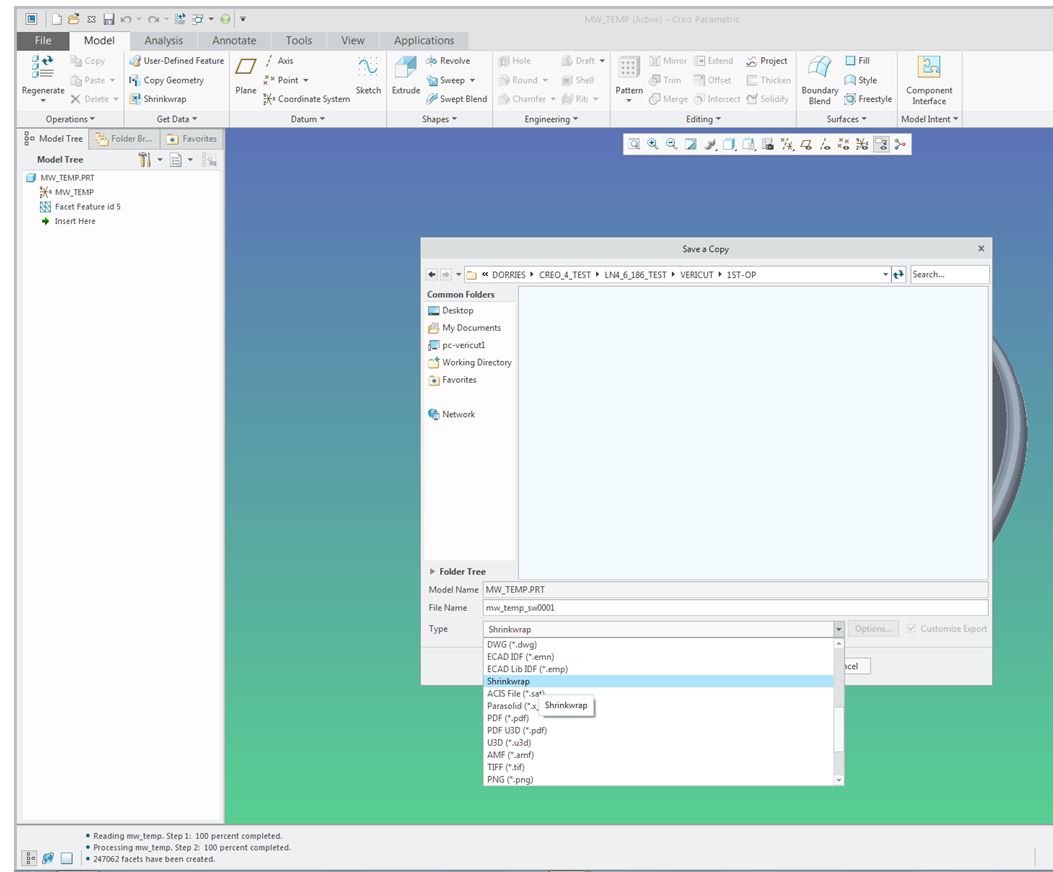This screenshot has width=1053, height=872.
Task: Click the Revolve tool
Action: (448, 60)
